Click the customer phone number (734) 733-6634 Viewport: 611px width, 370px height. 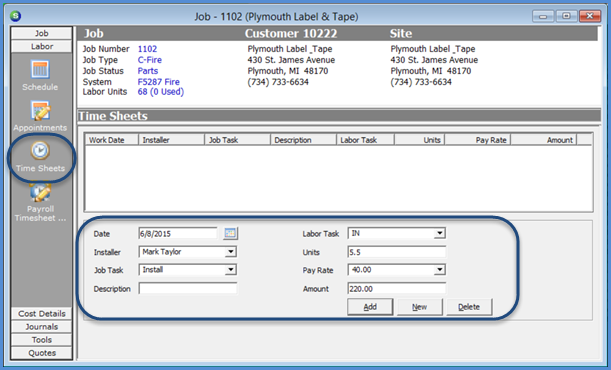278,82
